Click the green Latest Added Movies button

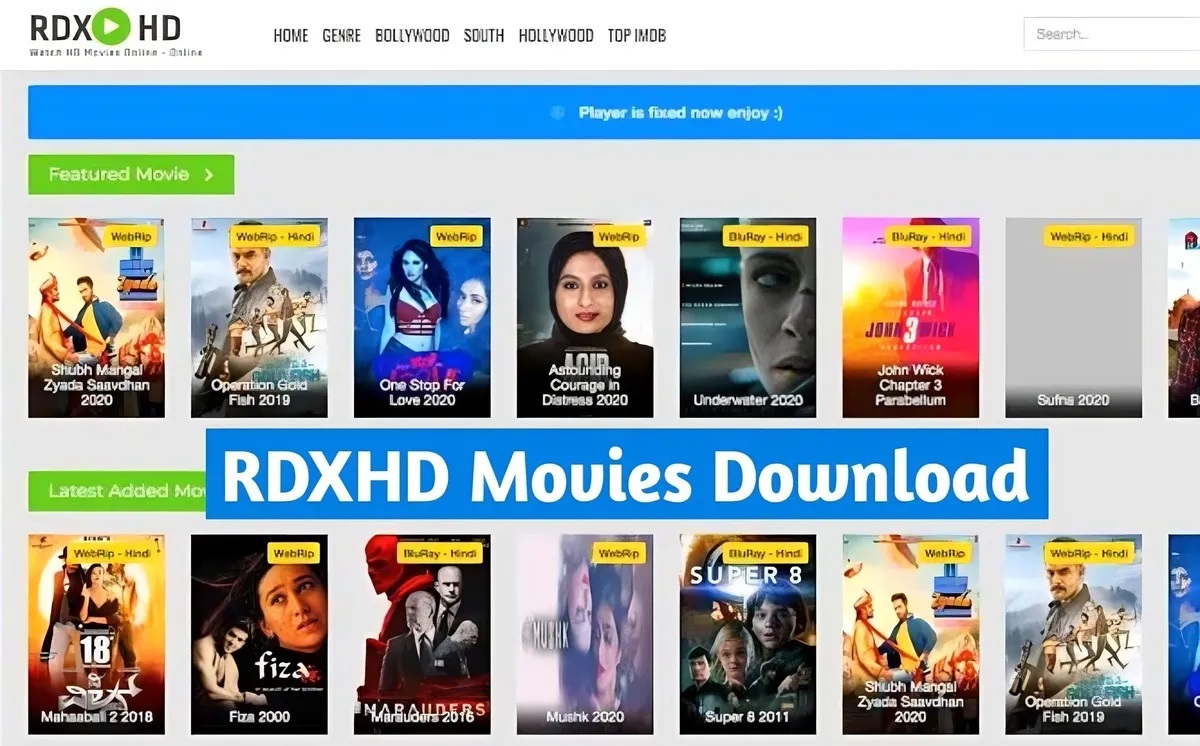[x=117, y=491]
